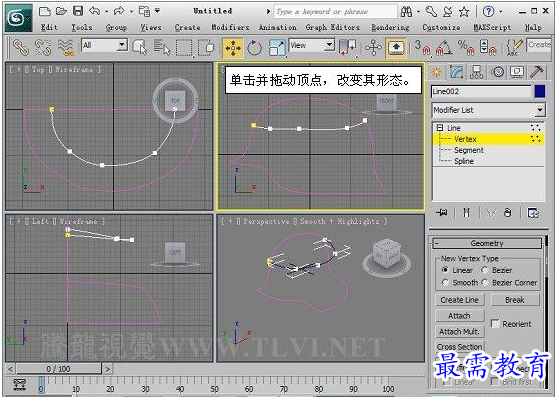Collapse the Line modifier tree
The image size is (557, 397).
click(440, 127)
